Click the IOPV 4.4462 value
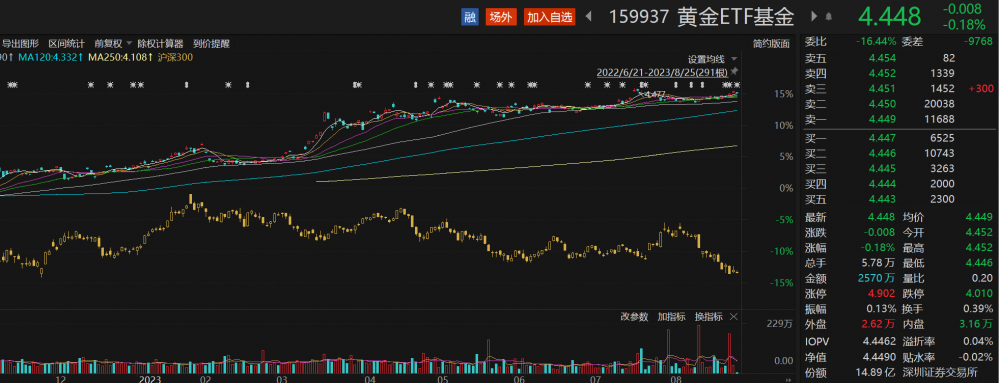999x383 pixels. point(880,342)
